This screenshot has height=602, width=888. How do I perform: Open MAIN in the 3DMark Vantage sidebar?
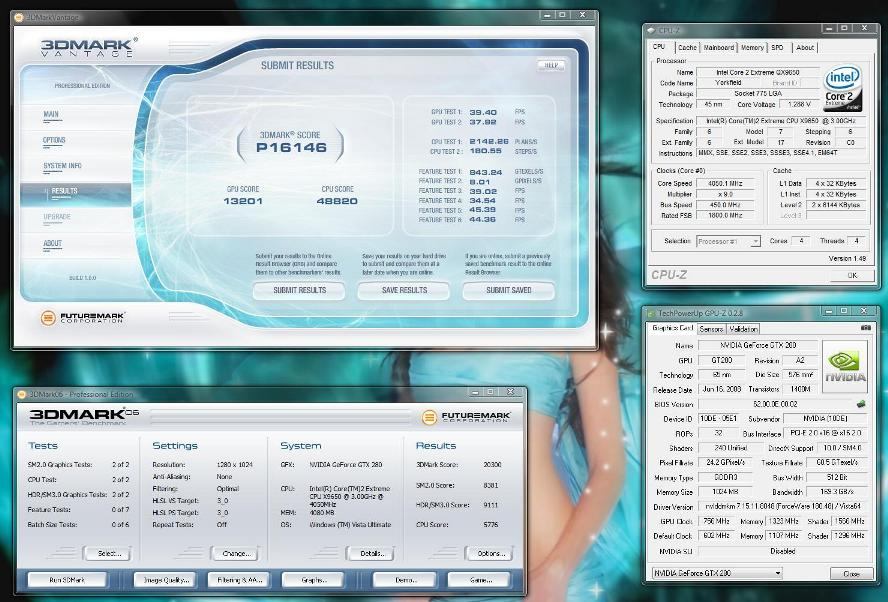pyautogui.click(x=51, y=114)
